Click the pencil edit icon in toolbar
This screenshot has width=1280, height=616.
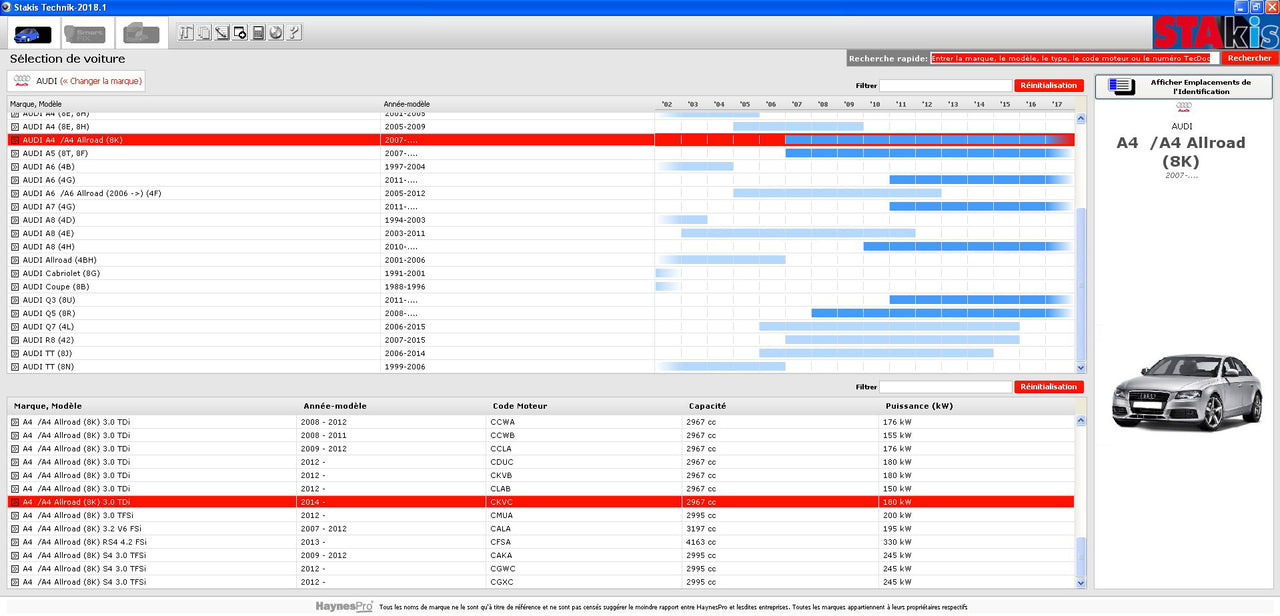(222, 33)
